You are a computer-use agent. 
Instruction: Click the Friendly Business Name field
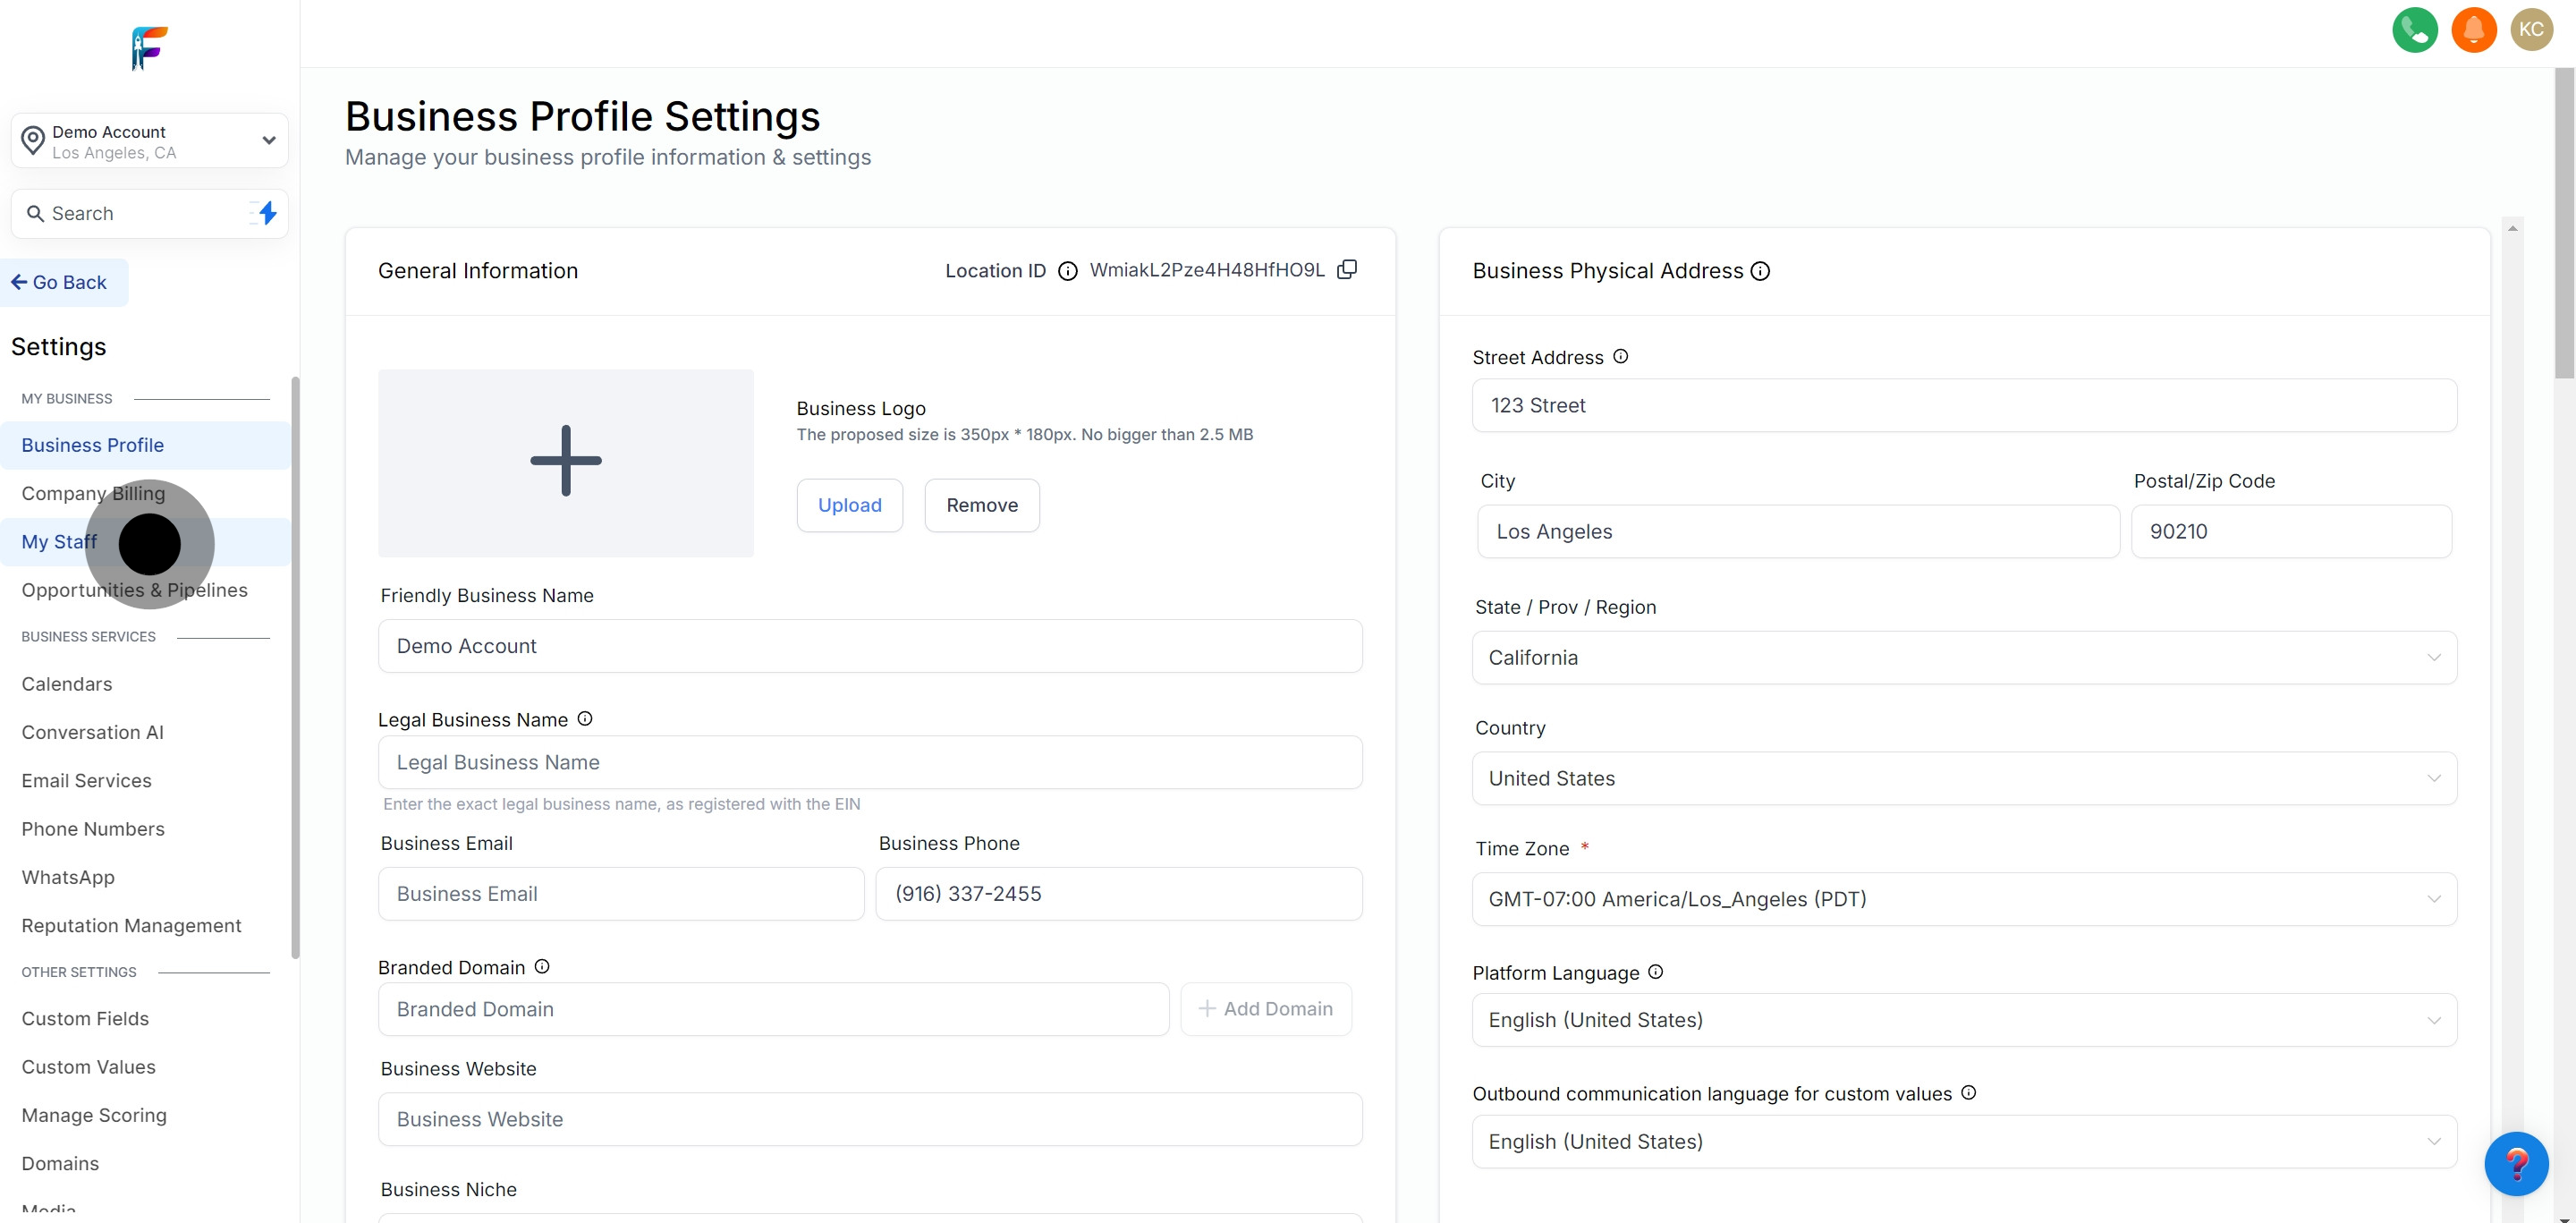click(x=869, y=646)
